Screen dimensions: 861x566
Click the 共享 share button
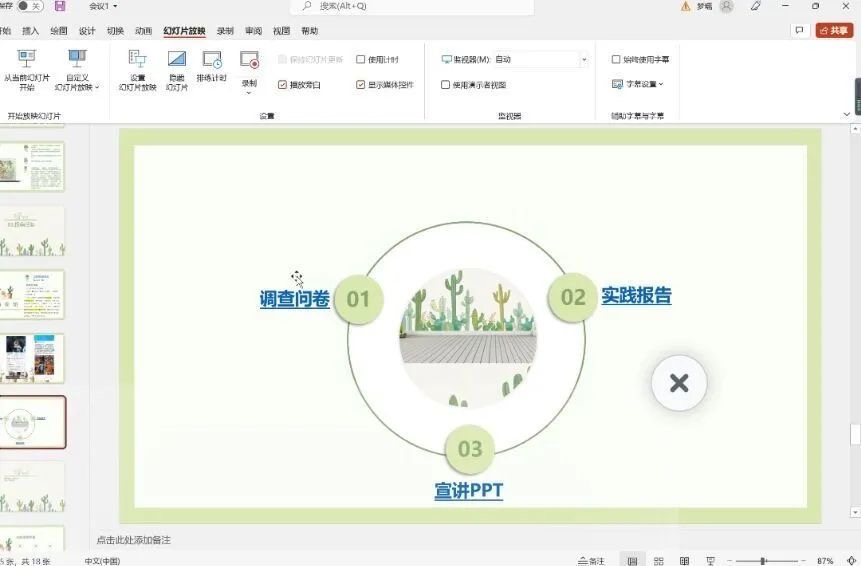pos(835,31)
